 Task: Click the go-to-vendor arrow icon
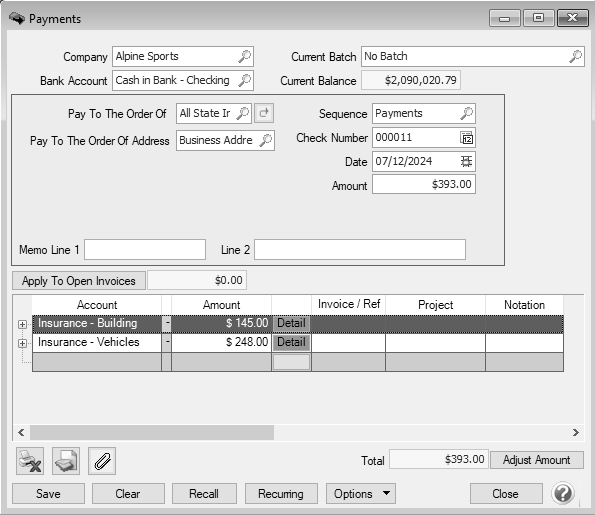tap(264, 113)
